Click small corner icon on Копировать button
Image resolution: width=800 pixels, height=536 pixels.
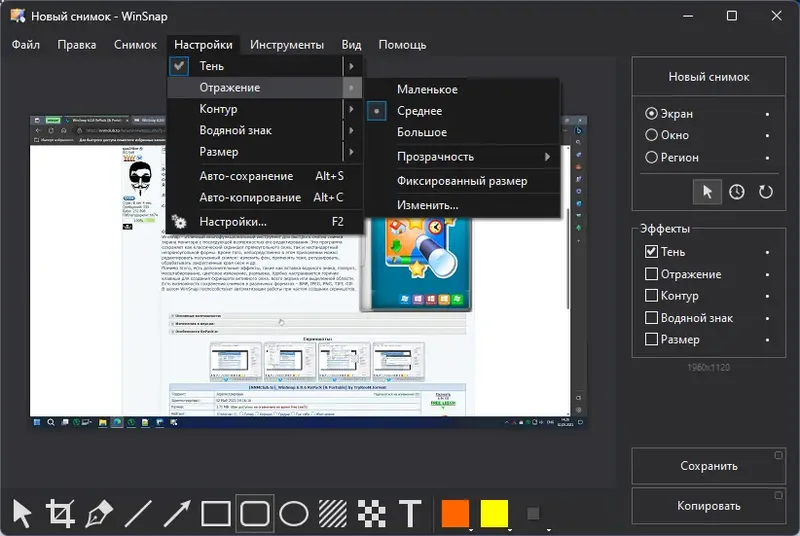pyautogui.click(x=778, y=495)
